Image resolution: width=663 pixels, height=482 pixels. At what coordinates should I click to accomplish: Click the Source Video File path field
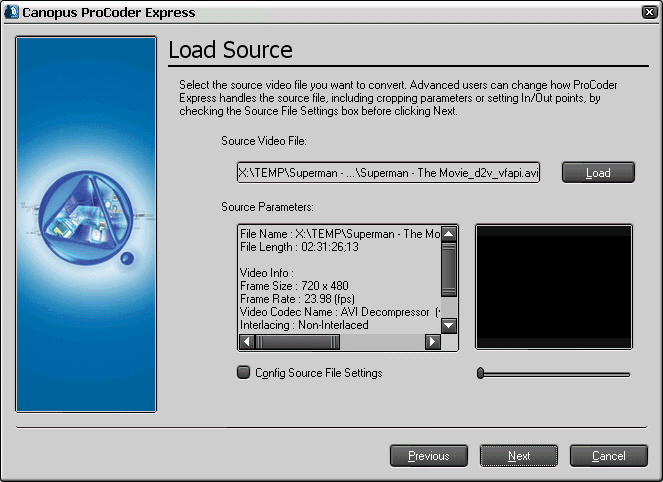(388, 173)
